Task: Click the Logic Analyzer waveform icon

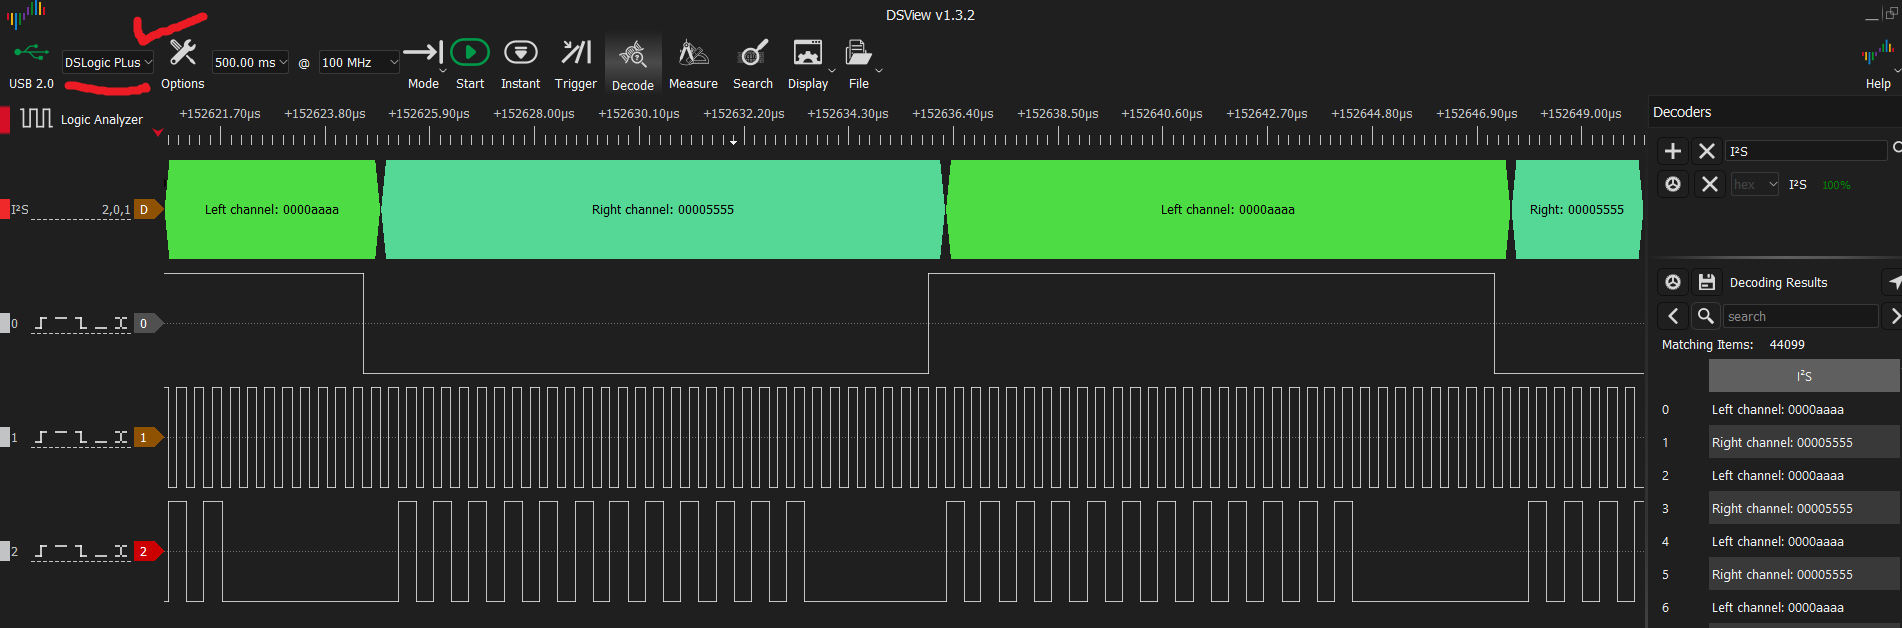Action: 36,119
